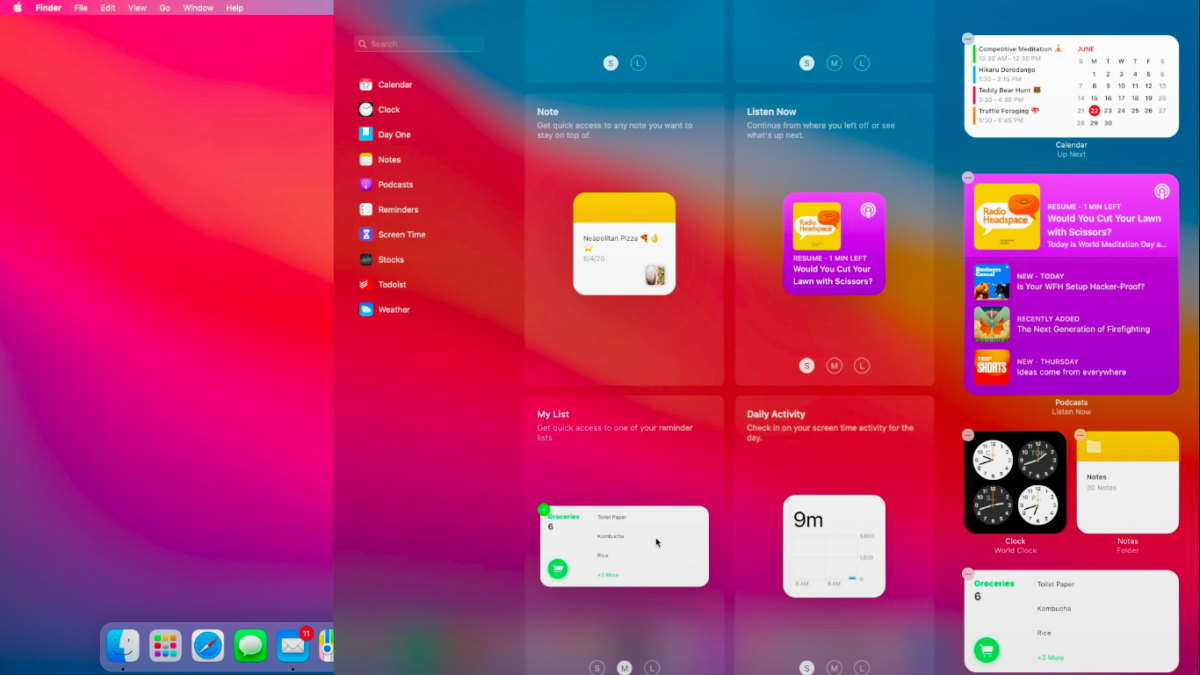
Task: Launch Messages from the Dock
Action: coord(250,646)
